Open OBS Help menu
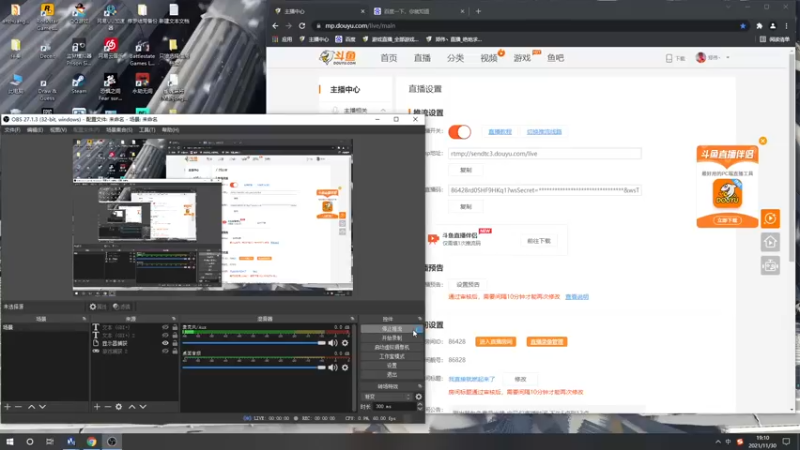The image size is (800, 450). [170, 130]
